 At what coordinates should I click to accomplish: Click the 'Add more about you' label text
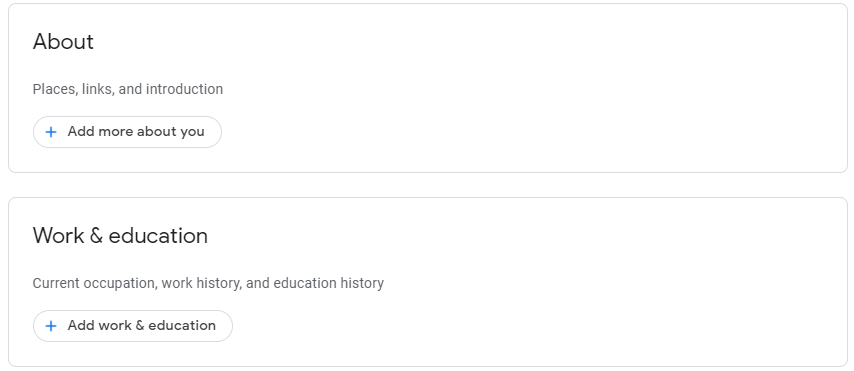click(136, 132)
